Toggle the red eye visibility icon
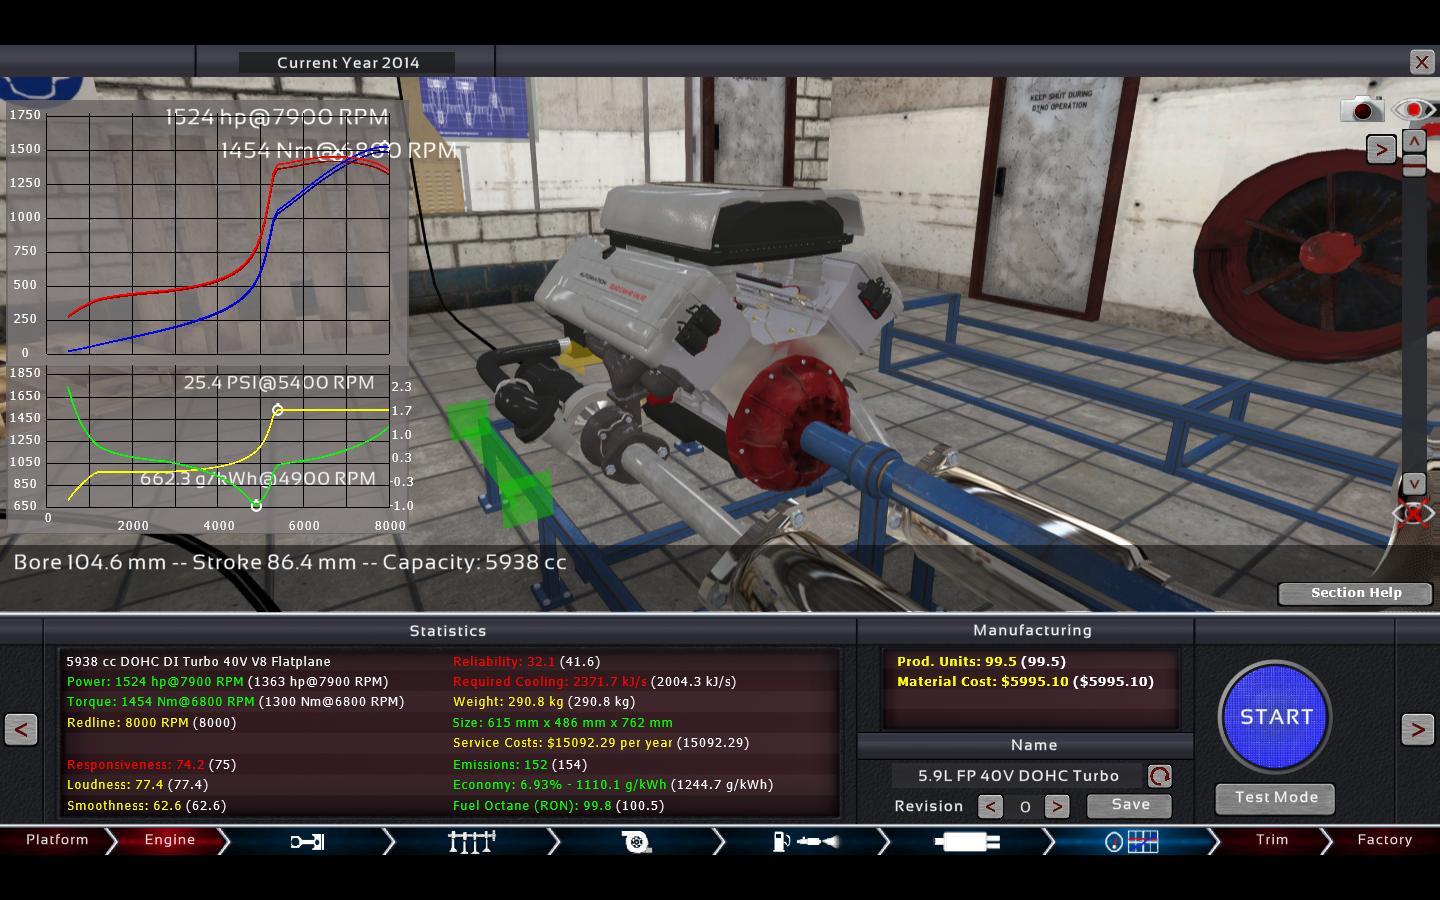Viewport: 1440px width, 900px height. click(x=1413, y=109)
